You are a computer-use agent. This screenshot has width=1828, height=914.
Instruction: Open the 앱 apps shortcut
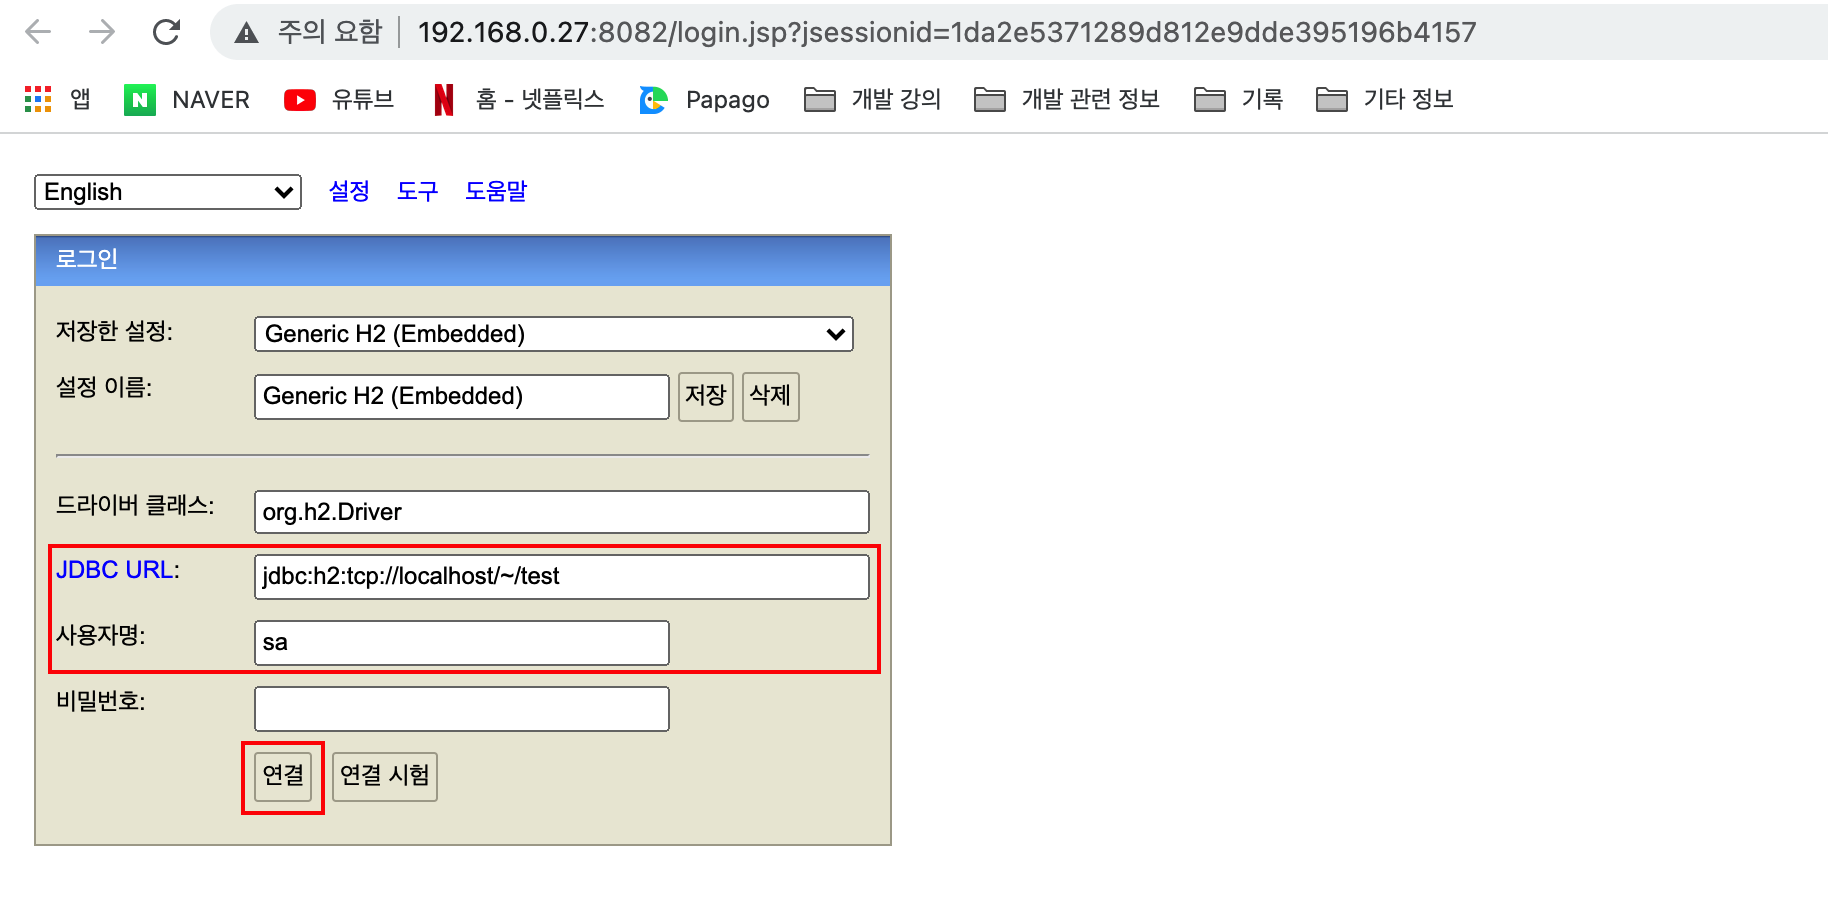pos(58,99)
